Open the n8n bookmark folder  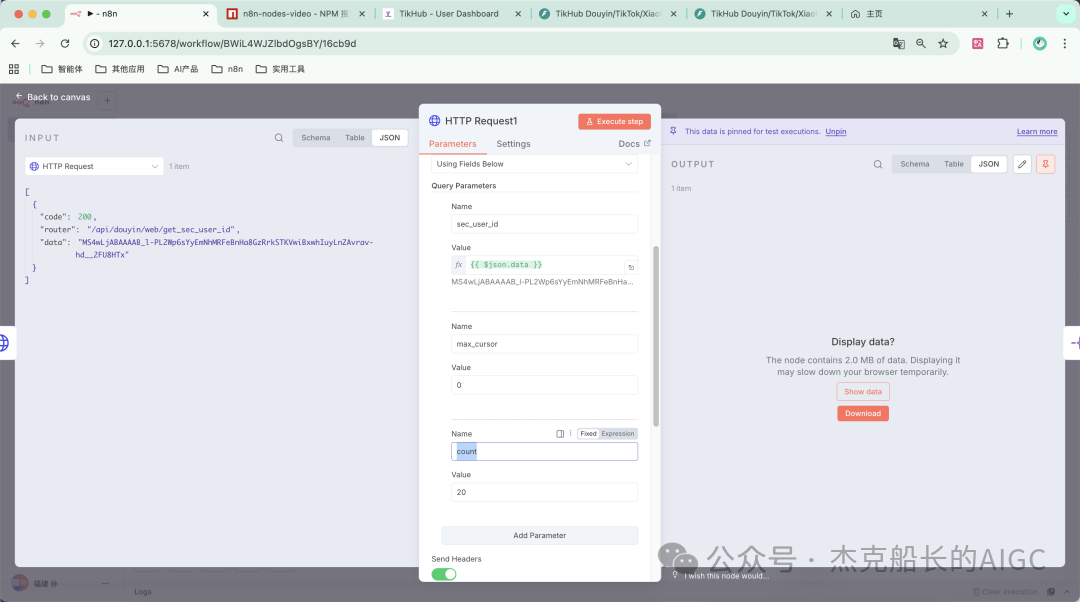[x=227, y=69]
